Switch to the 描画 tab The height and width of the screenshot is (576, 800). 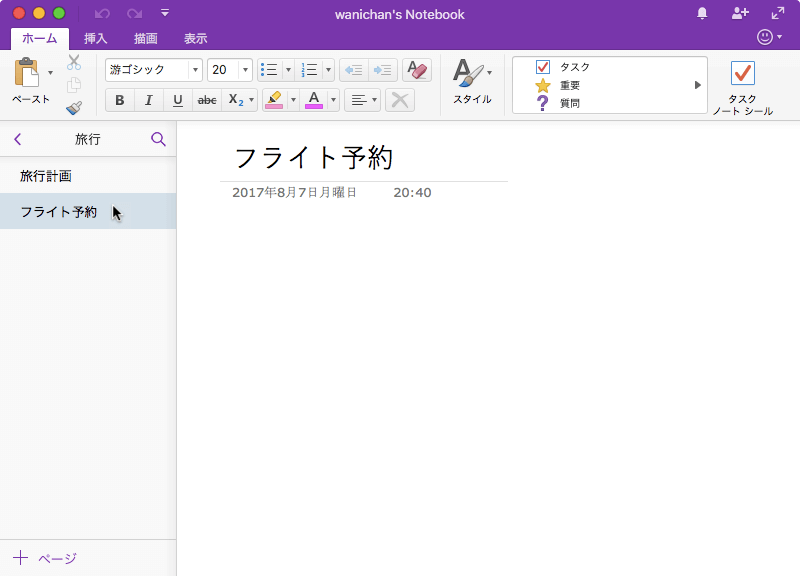[145, 38]
